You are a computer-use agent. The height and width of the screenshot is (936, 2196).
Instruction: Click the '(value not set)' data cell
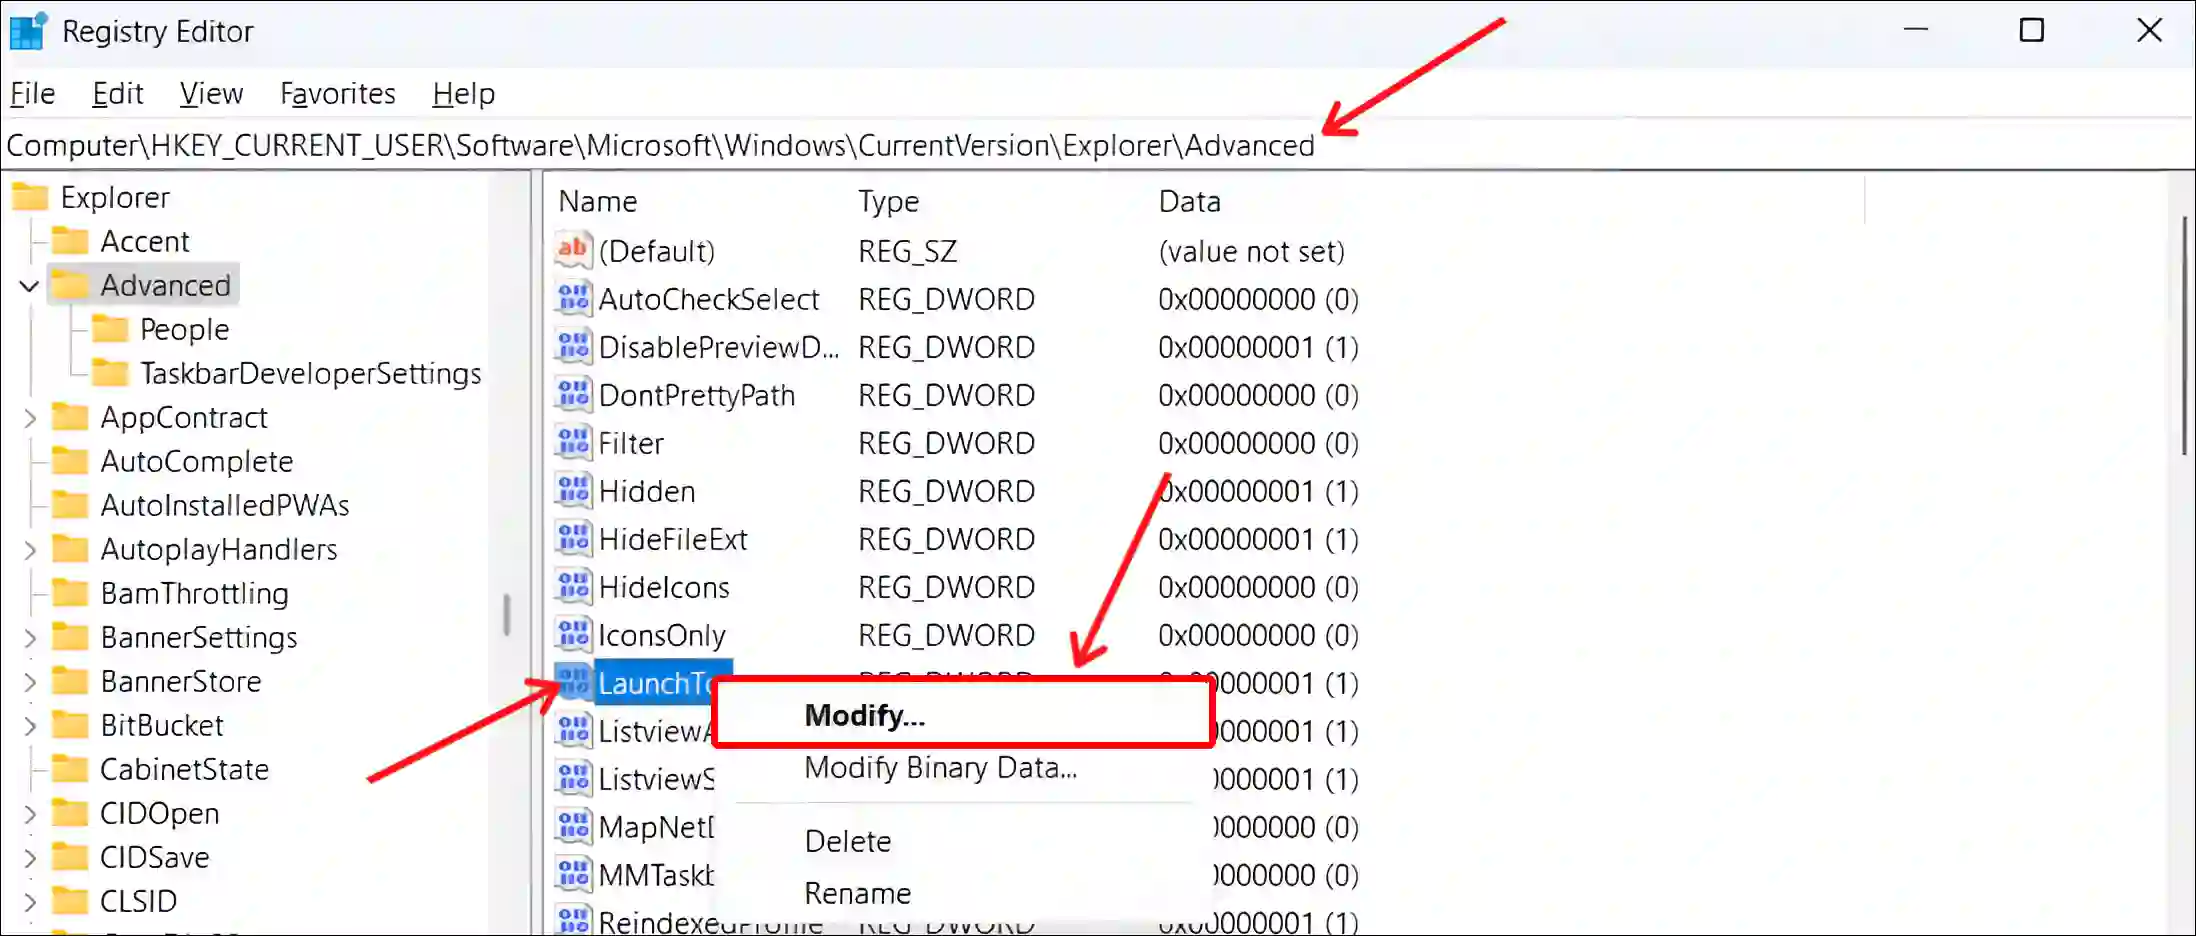click(1252, 251)
